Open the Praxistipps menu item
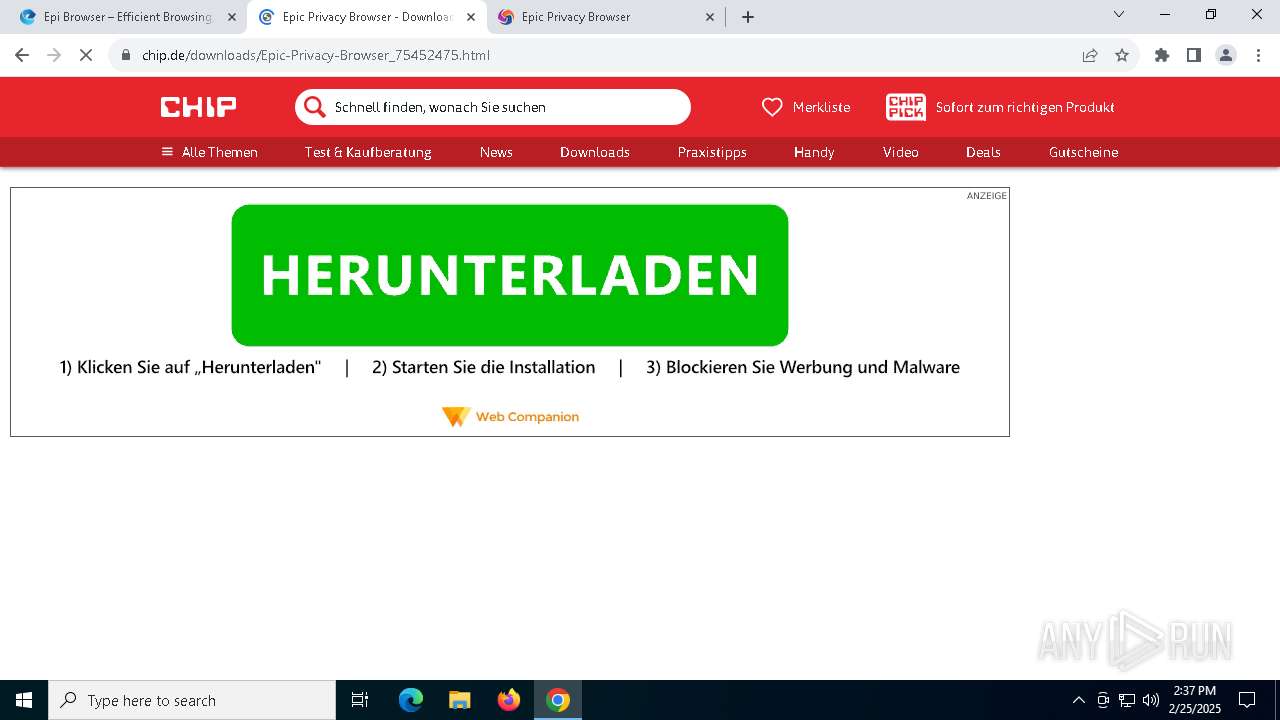Image resolution: width=1280 pixels, height=720 pixels. (x=712, y=152)
